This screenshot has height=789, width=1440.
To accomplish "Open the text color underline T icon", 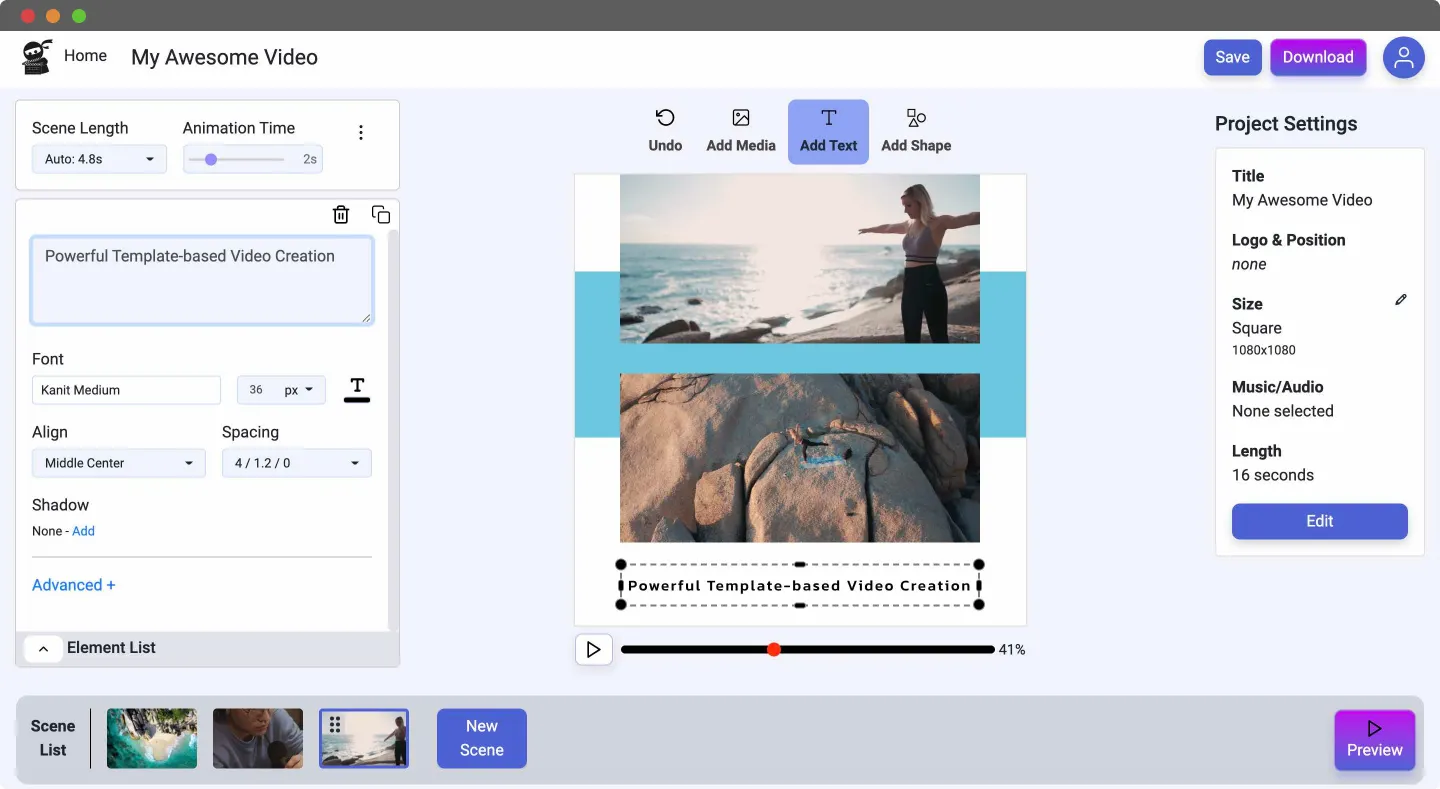I will click(357, 390).
